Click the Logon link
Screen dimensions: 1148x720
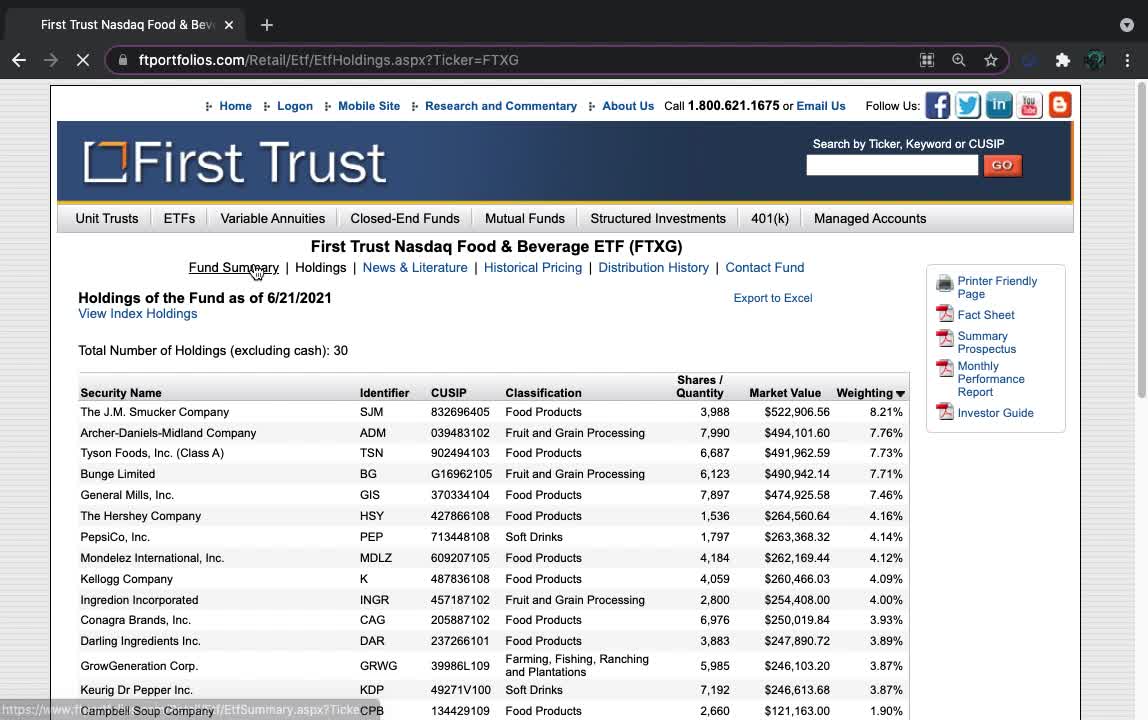[295, 105]
